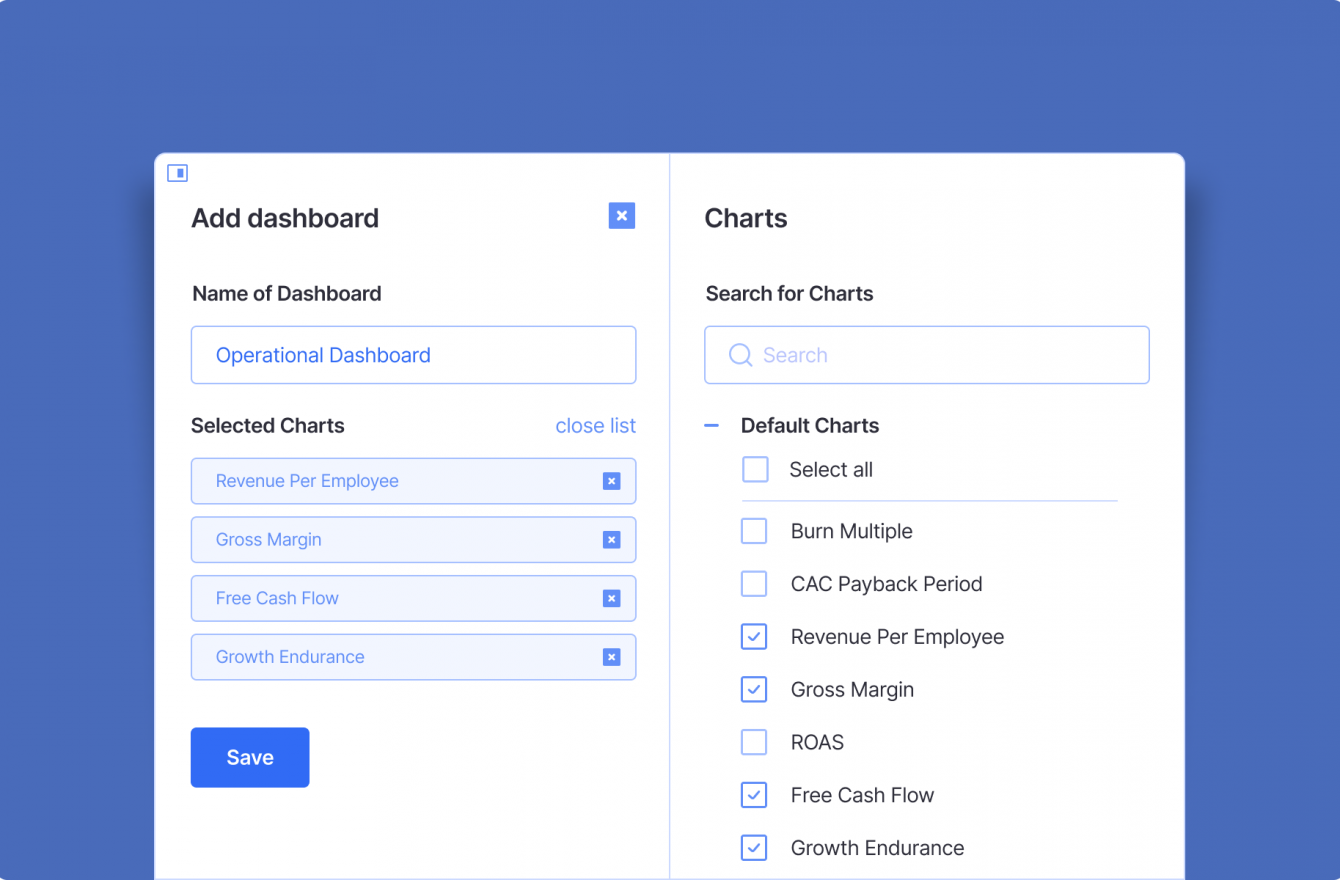Save the Operational Dashboard
The width and height of the screenshot is (1340, 880).
pos(249,757)
